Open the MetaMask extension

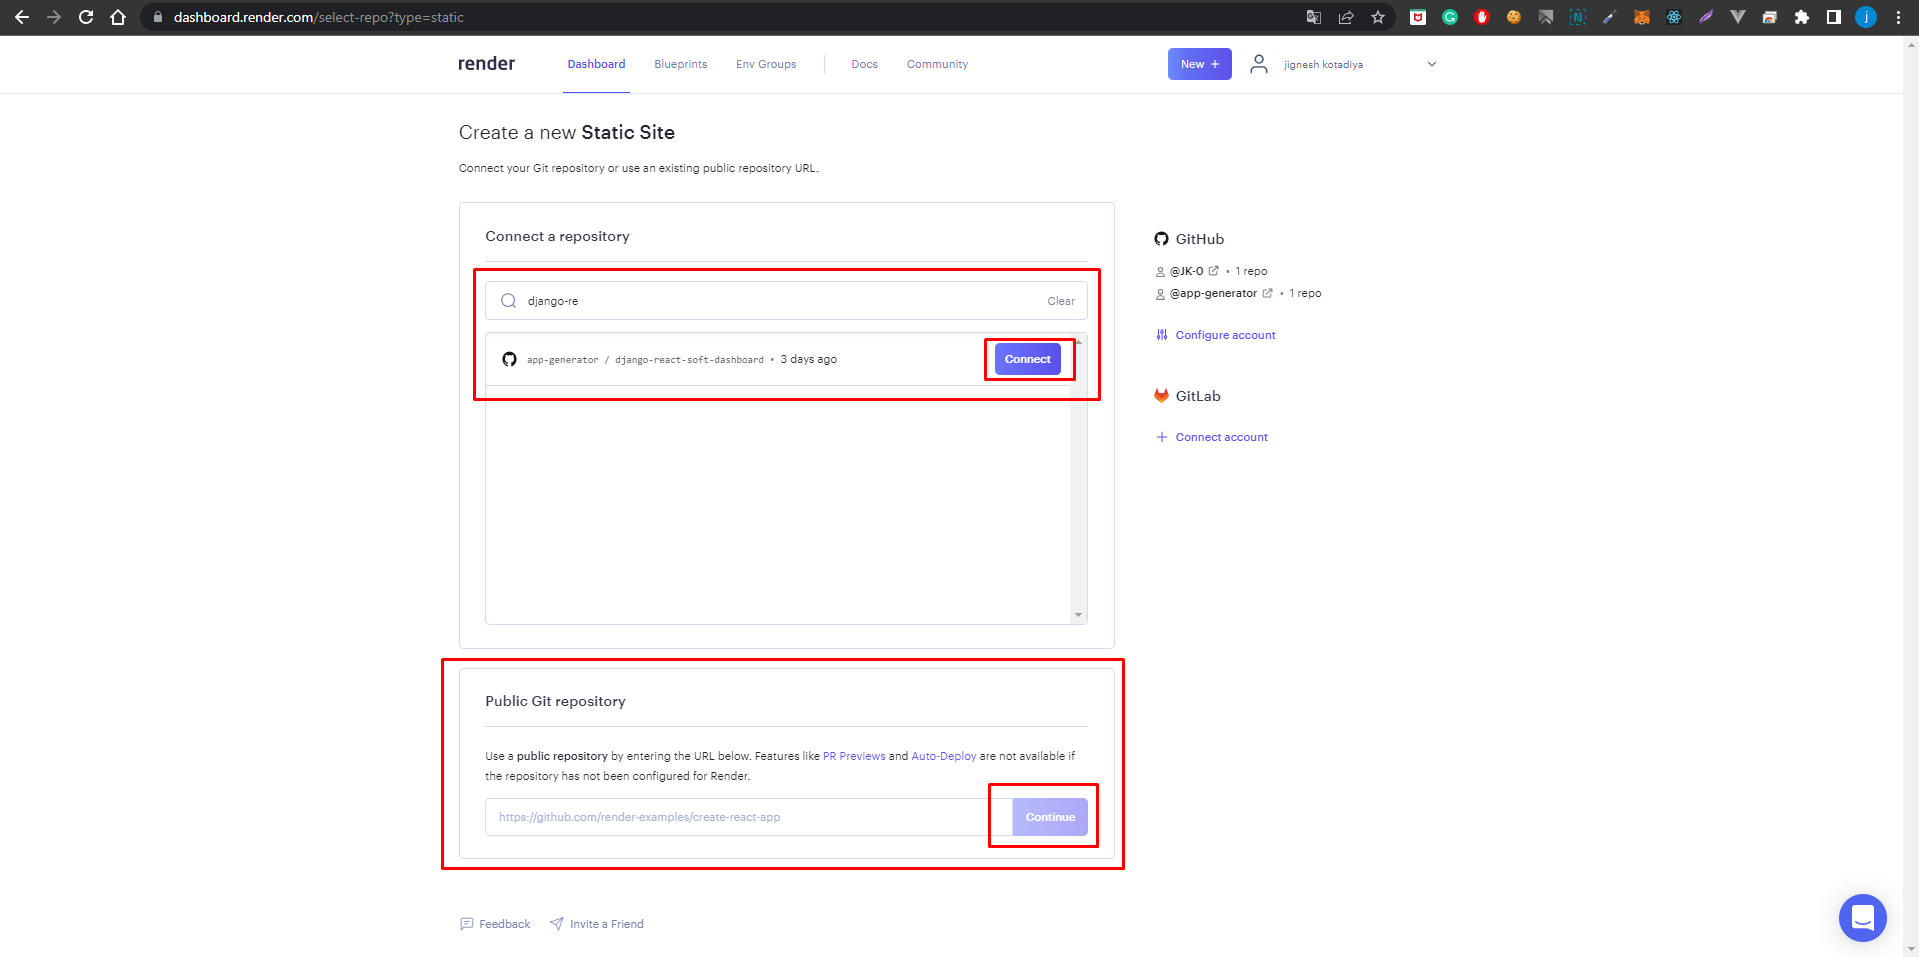pos(1641,17)
